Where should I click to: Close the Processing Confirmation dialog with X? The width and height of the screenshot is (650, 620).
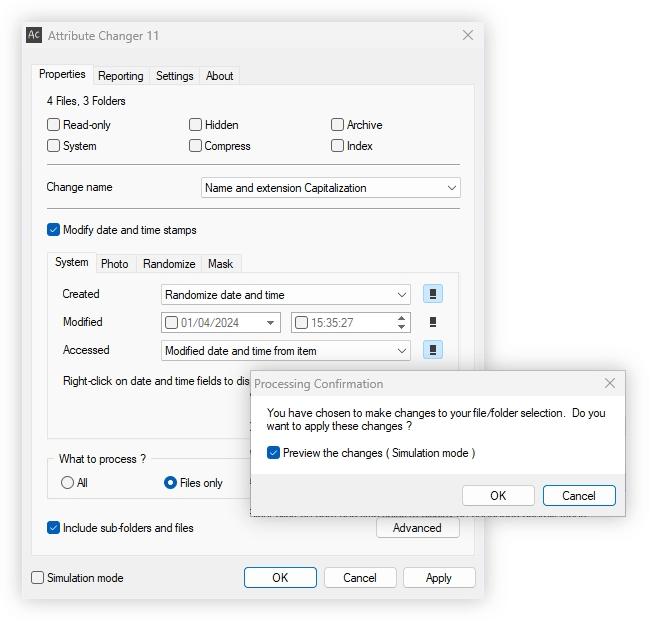coord(610,383)
